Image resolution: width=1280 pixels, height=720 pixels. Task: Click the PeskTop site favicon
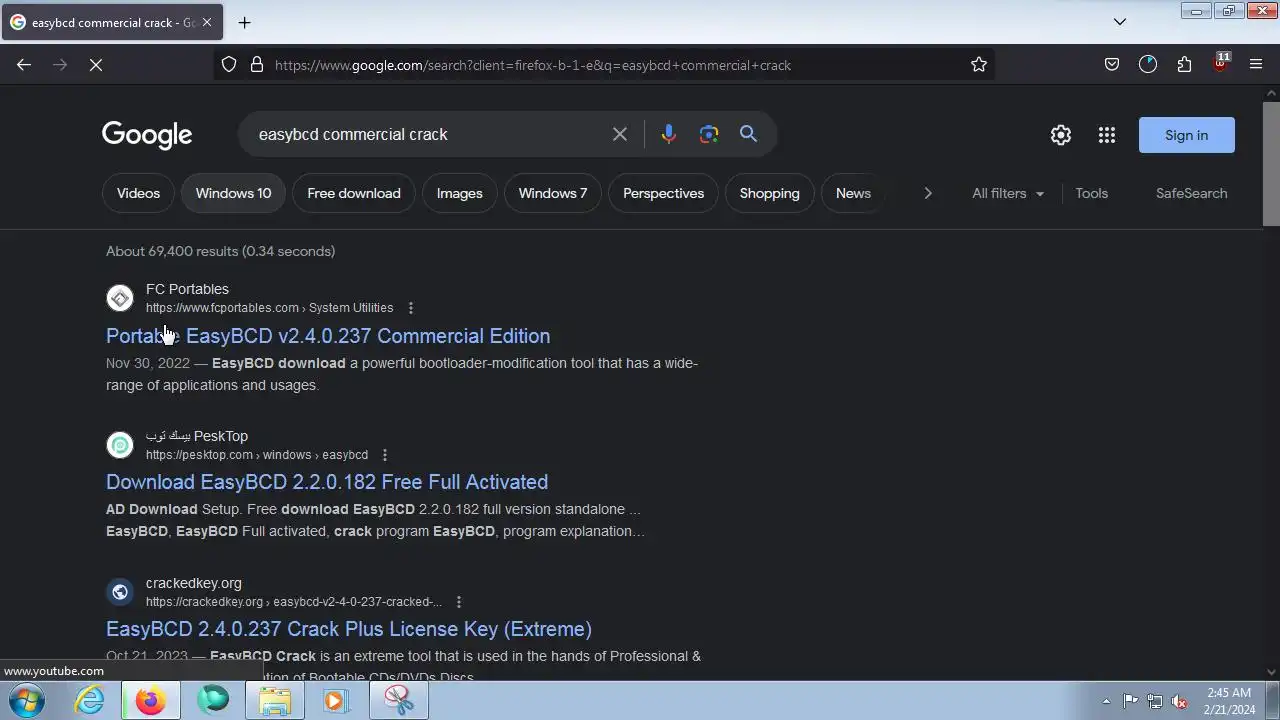[x=120, y=445]
